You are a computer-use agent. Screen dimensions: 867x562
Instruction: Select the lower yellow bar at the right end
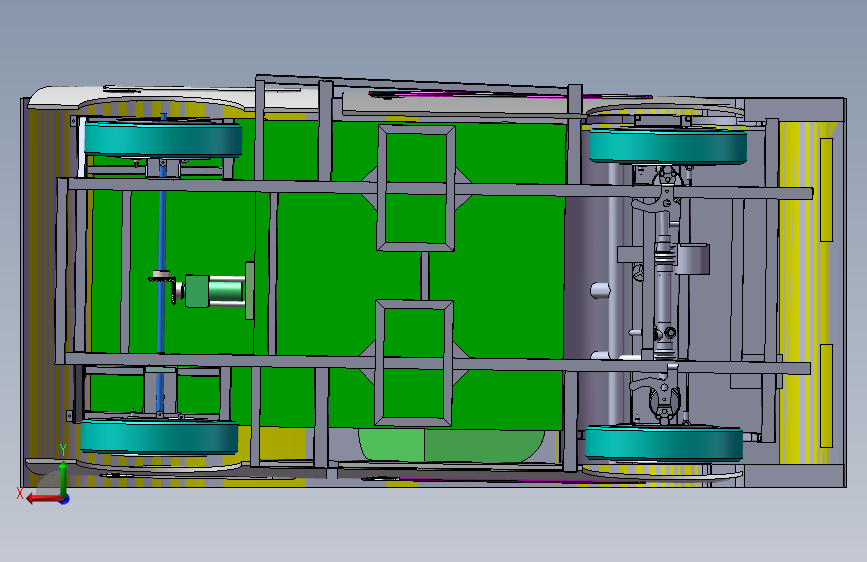click(826, 396)
